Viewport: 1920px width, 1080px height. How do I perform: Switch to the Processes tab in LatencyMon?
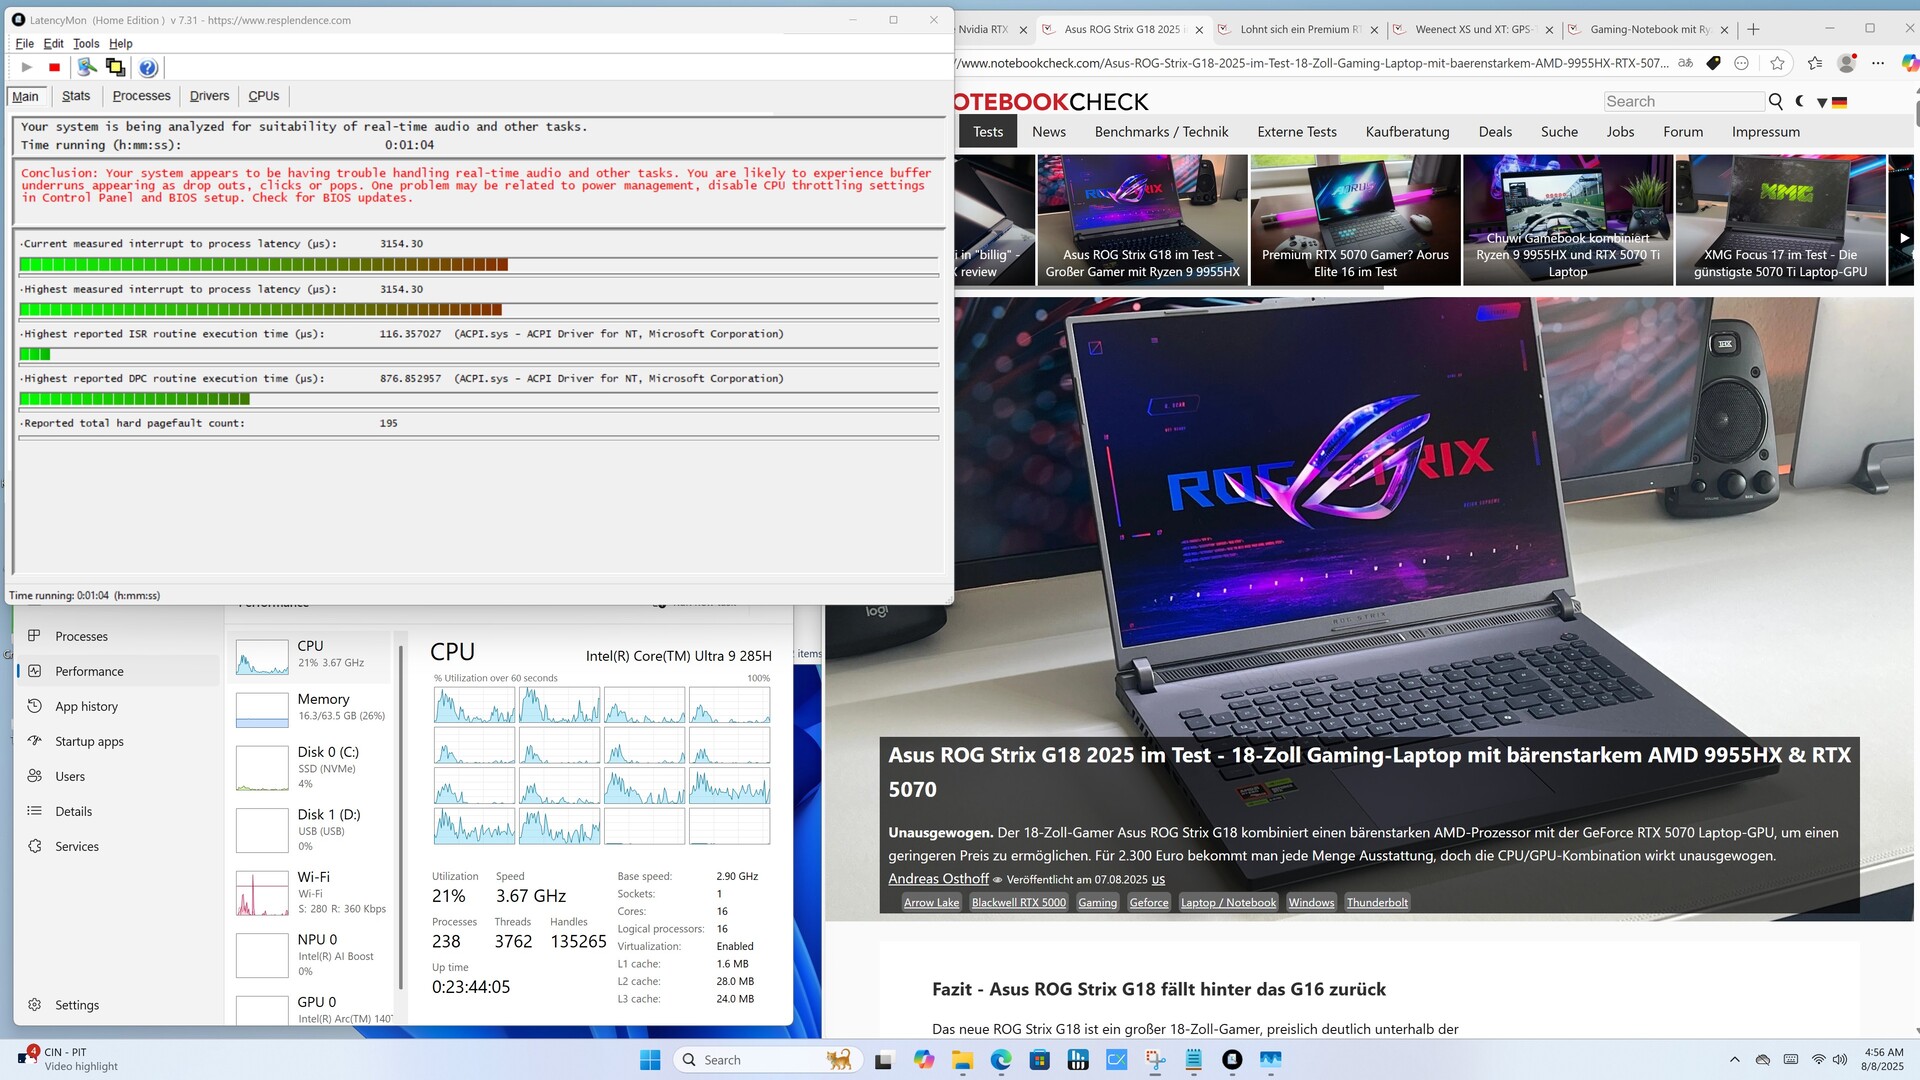click(x=141, y=96)
